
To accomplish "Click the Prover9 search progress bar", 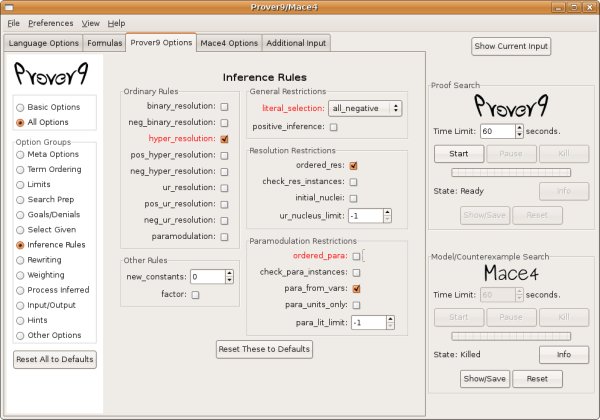I will (511, 173).
